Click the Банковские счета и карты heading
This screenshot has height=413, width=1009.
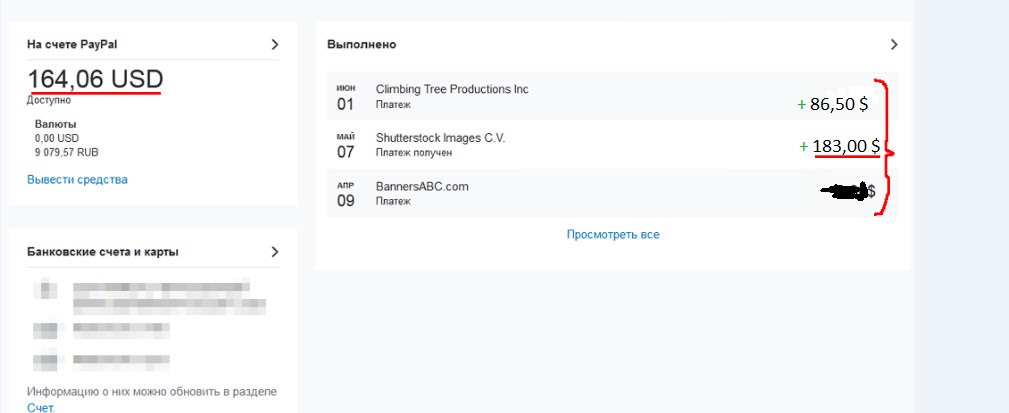[102, 252]
